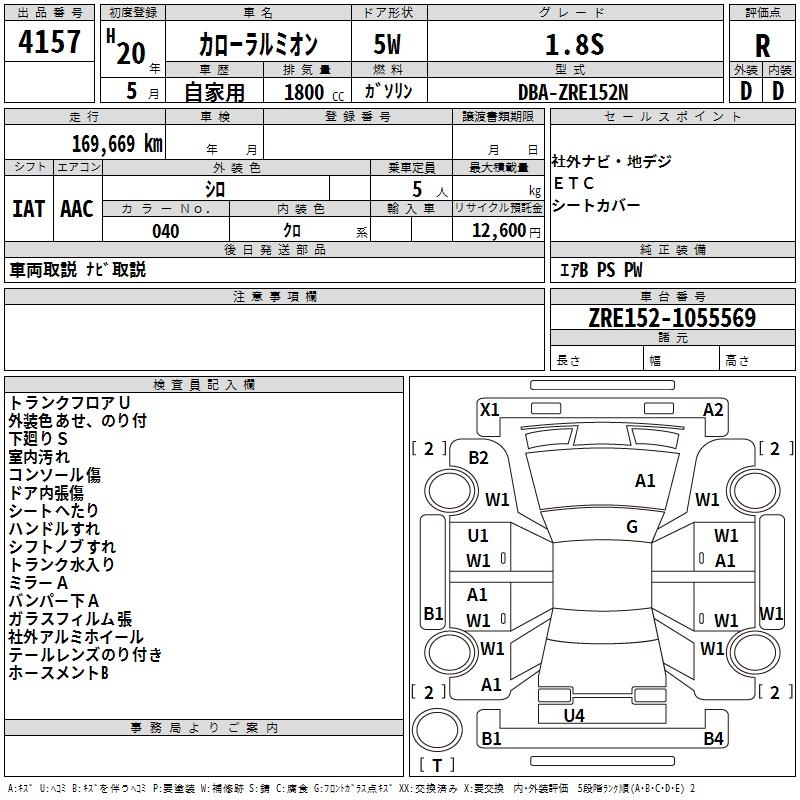The width and height of the screenshot is (800, 800).
Task: Click inspector note 下廻りS
Action: [x=38, y=439]
